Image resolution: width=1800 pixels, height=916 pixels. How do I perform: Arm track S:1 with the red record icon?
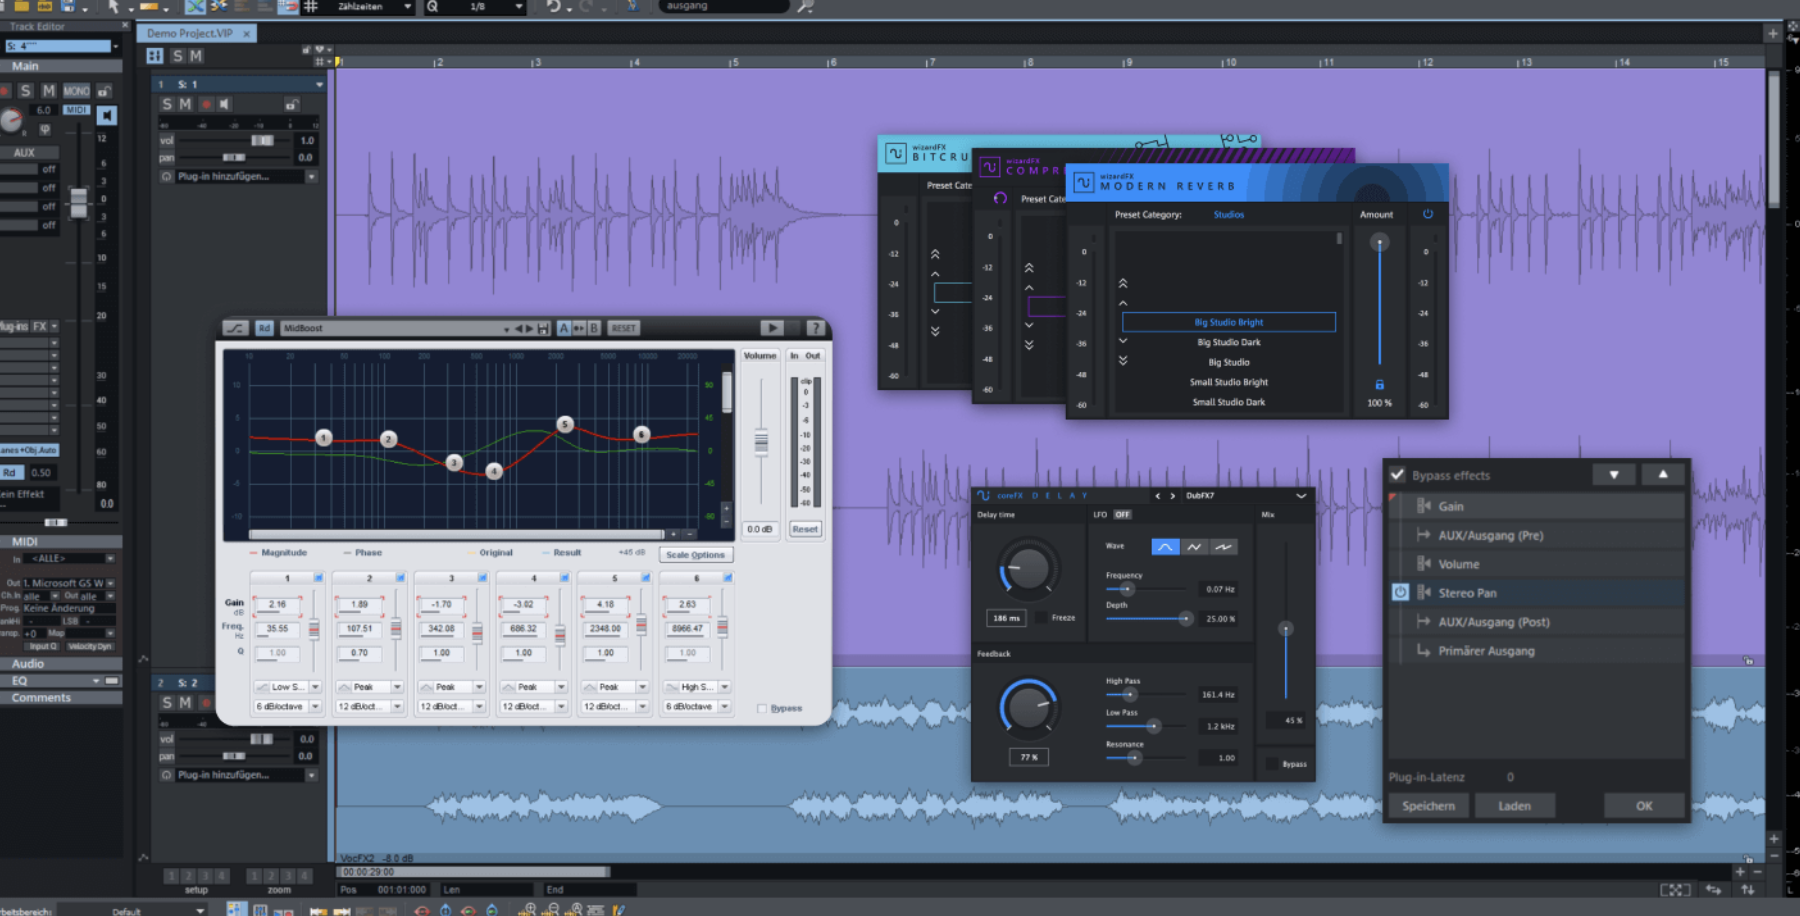click(206, 104)
